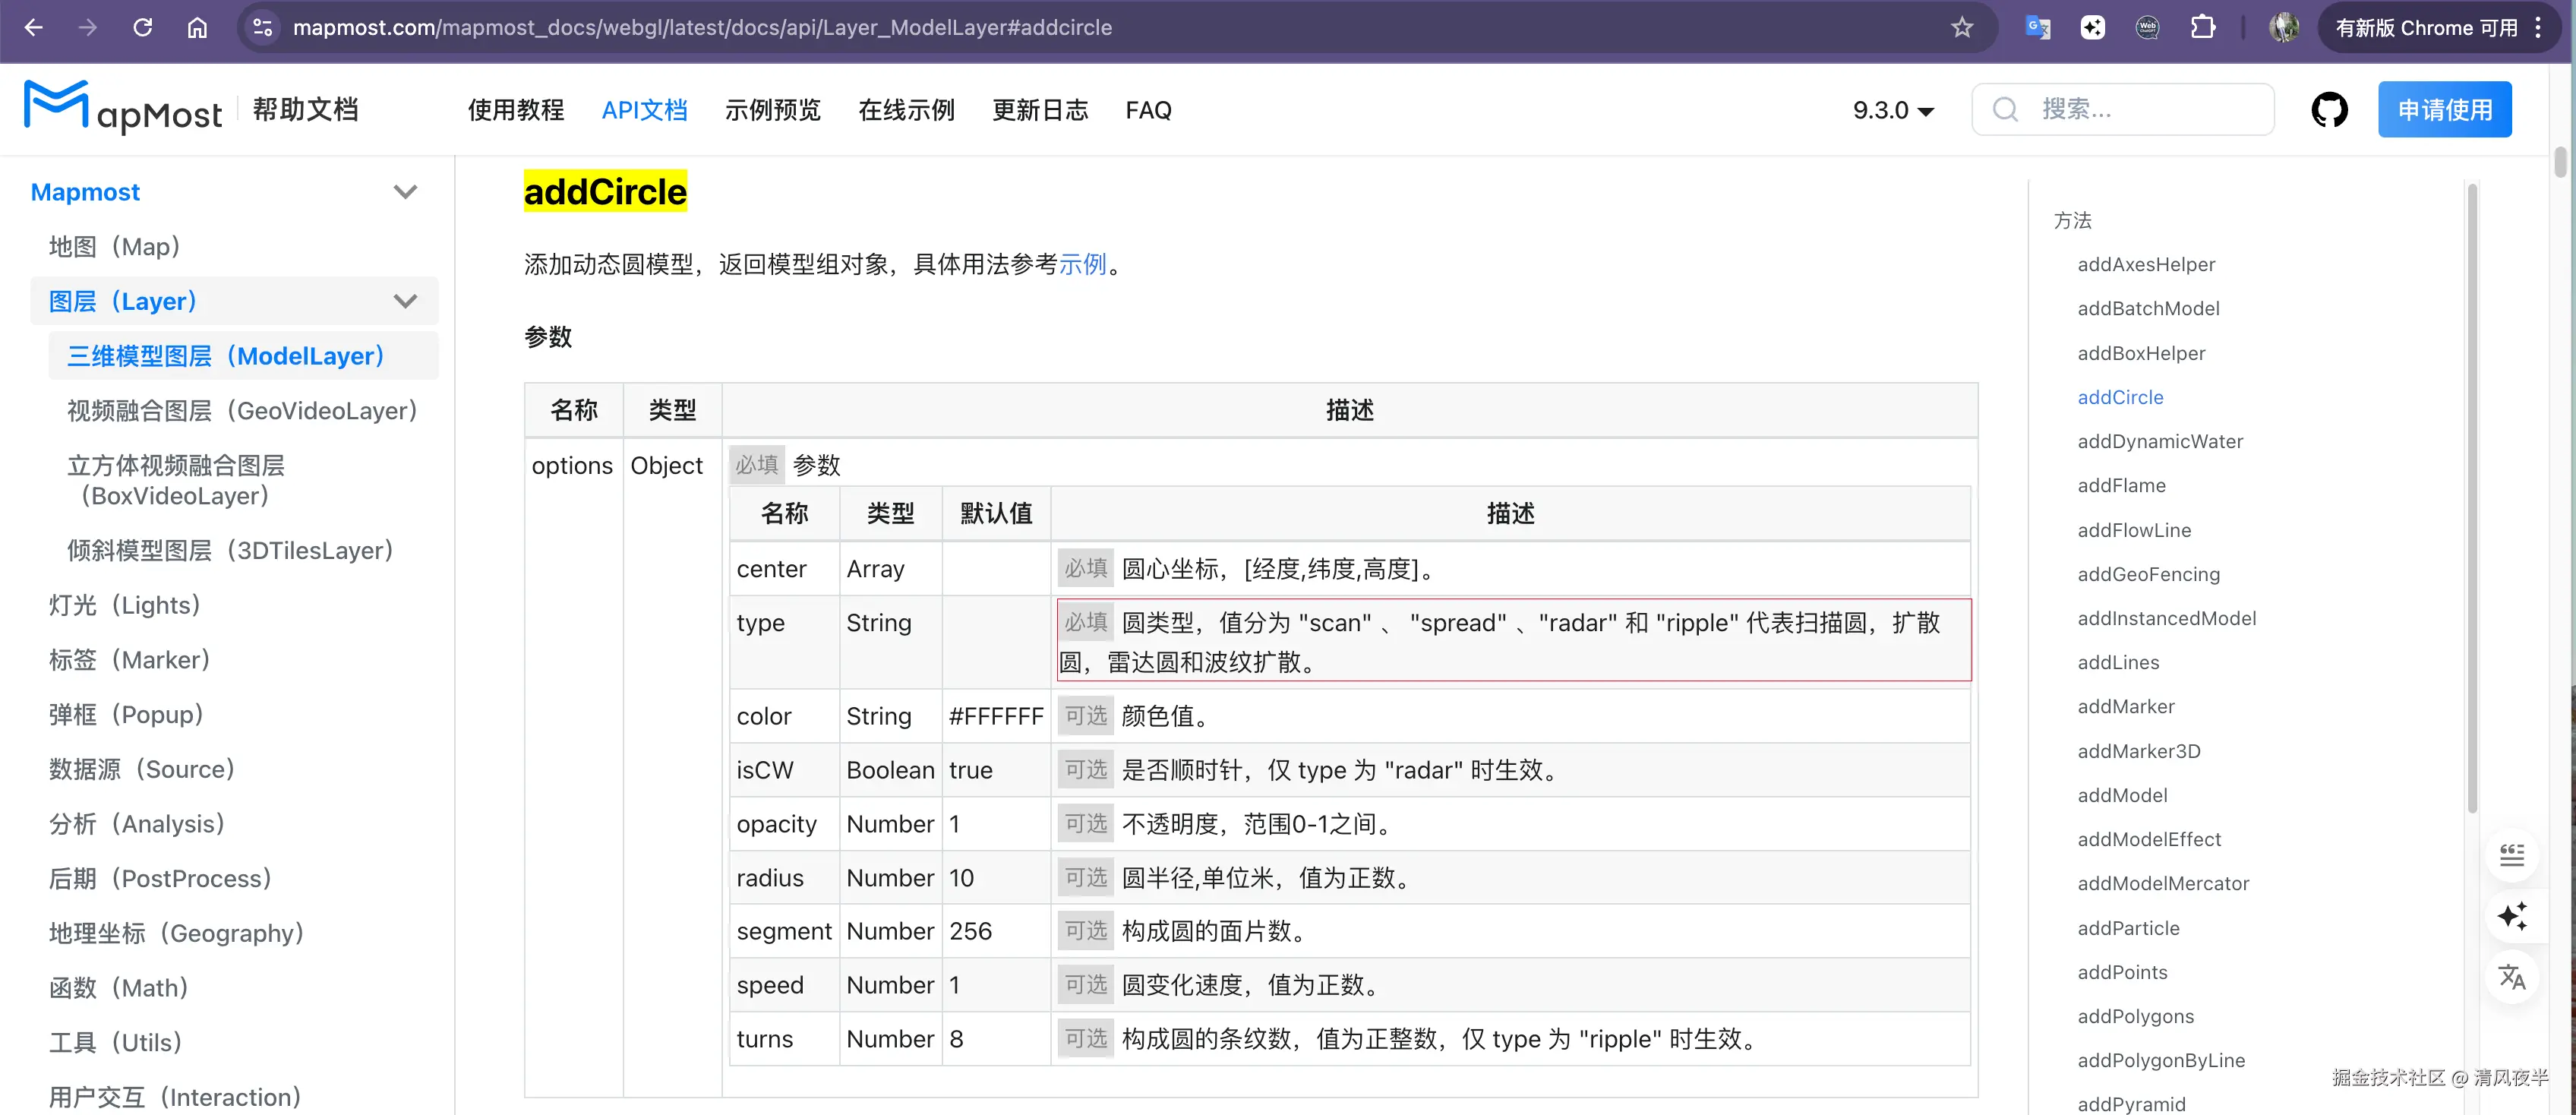Collapse the 图层 (Layer) section chevron
The height and width of the screenshot is (1115, 2576).
[x=405, y=301]
